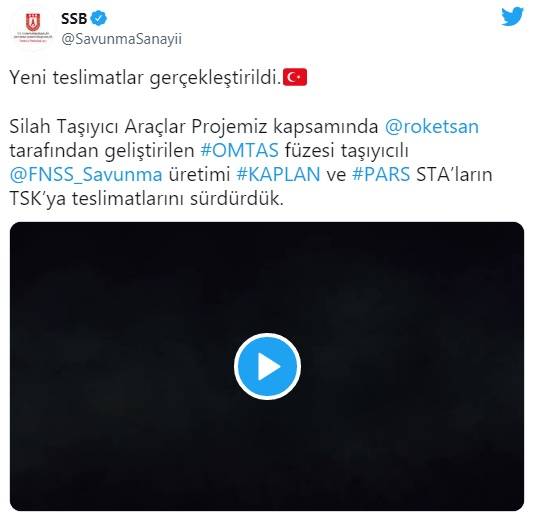The height and width of the screenshot is (519, 534).
Task: Play the embedded tweet video
Action: tap(267, 366)
